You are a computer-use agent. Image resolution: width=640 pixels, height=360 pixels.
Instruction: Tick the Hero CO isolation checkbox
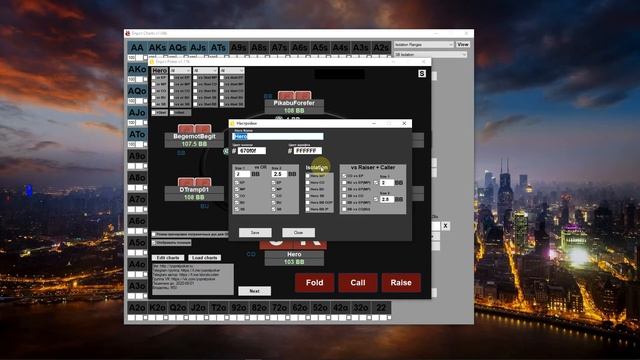tap(308, 182)
